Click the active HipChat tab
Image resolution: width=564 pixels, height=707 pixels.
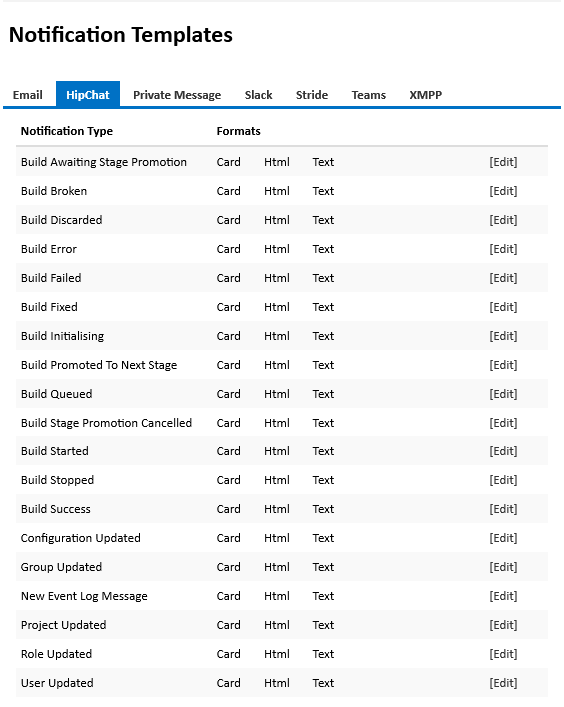click(88, 94)
